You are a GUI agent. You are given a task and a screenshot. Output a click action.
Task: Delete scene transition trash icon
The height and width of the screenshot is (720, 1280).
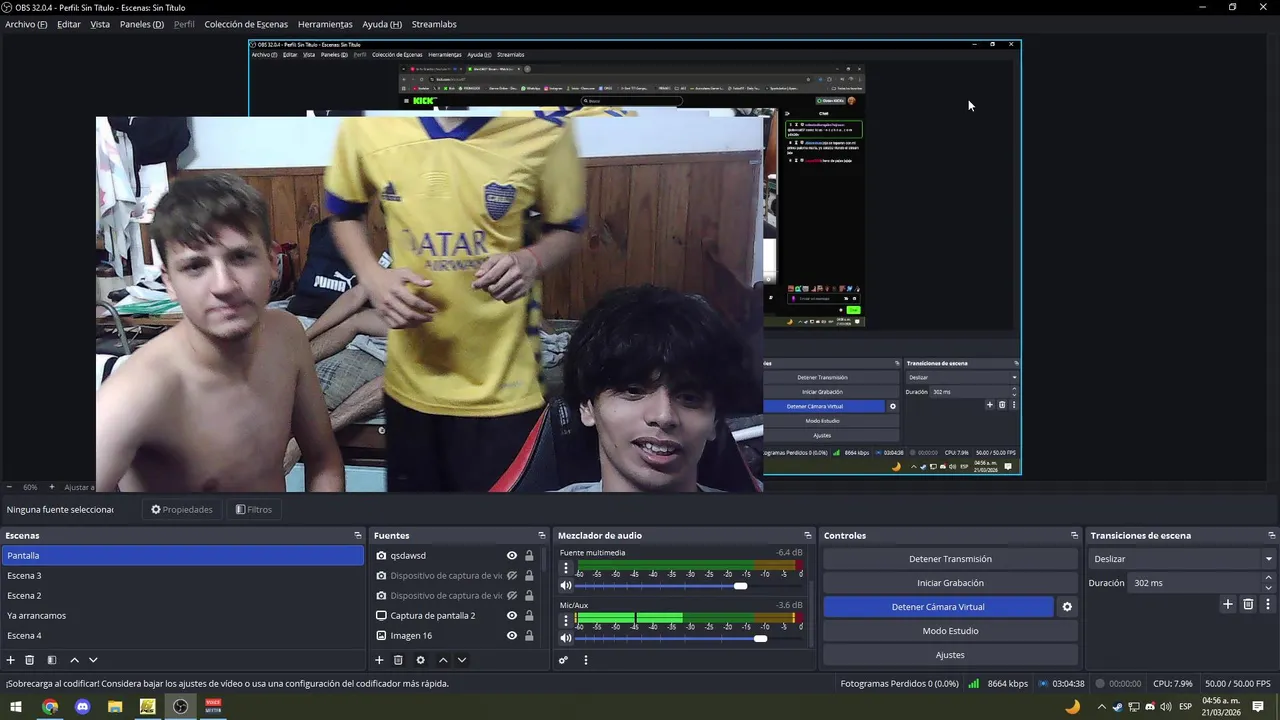point(1248,604)
